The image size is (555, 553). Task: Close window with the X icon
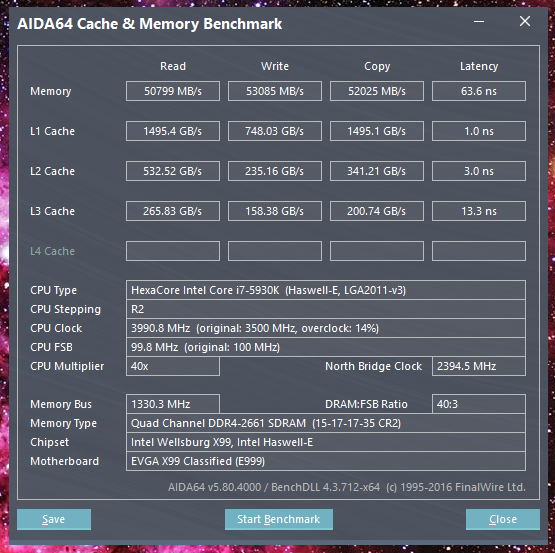click(525, 21)
